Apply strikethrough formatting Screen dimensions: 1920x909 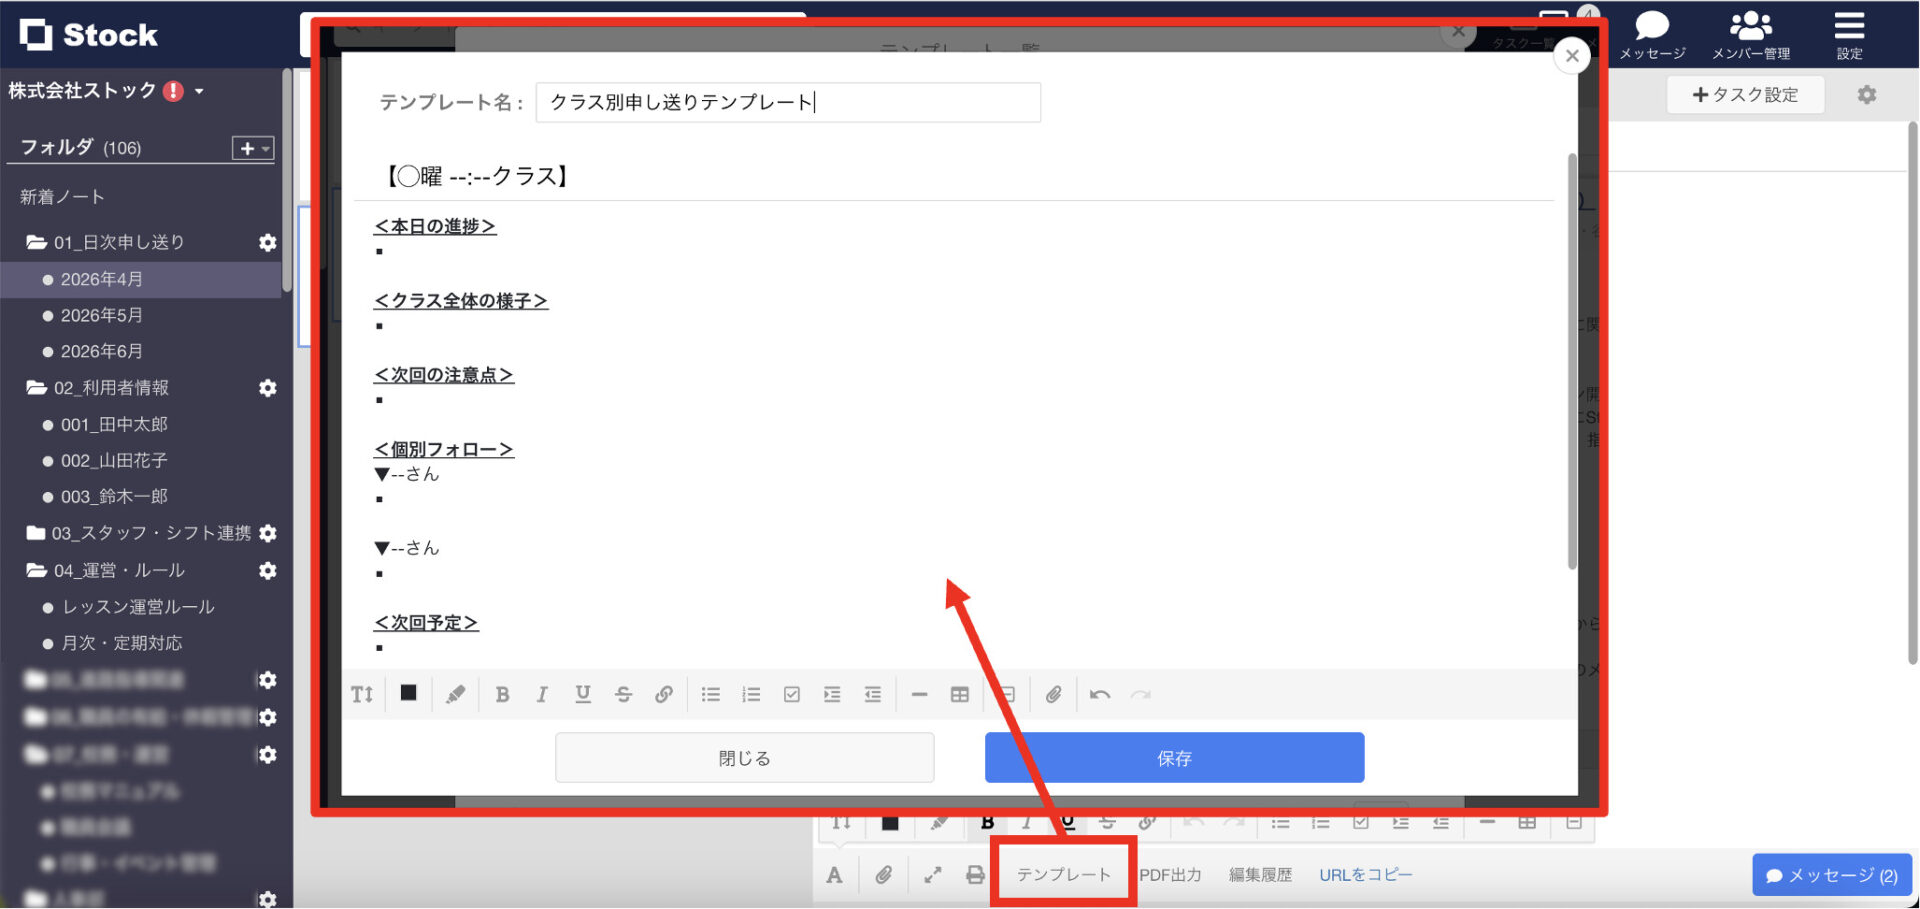(x=623, y=694)
